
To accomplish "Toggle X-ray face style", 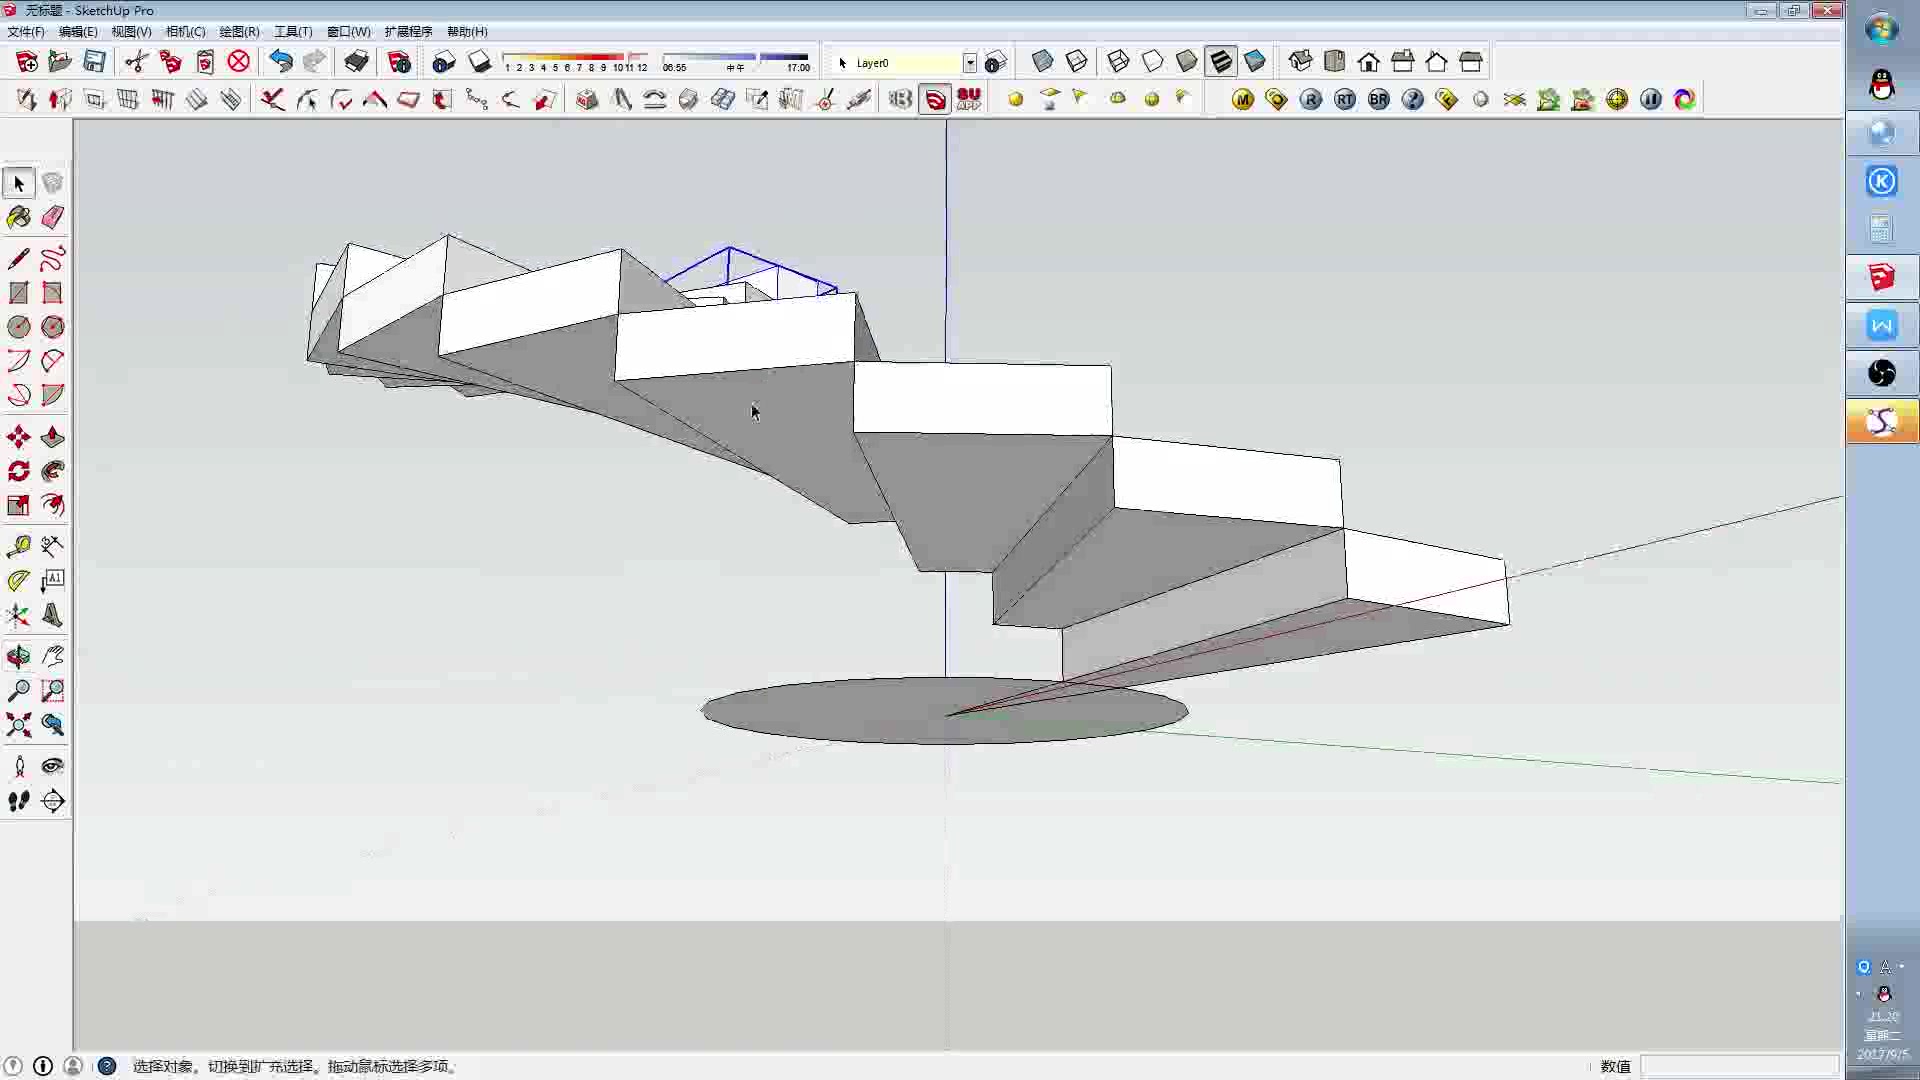I will (1042, 62).
